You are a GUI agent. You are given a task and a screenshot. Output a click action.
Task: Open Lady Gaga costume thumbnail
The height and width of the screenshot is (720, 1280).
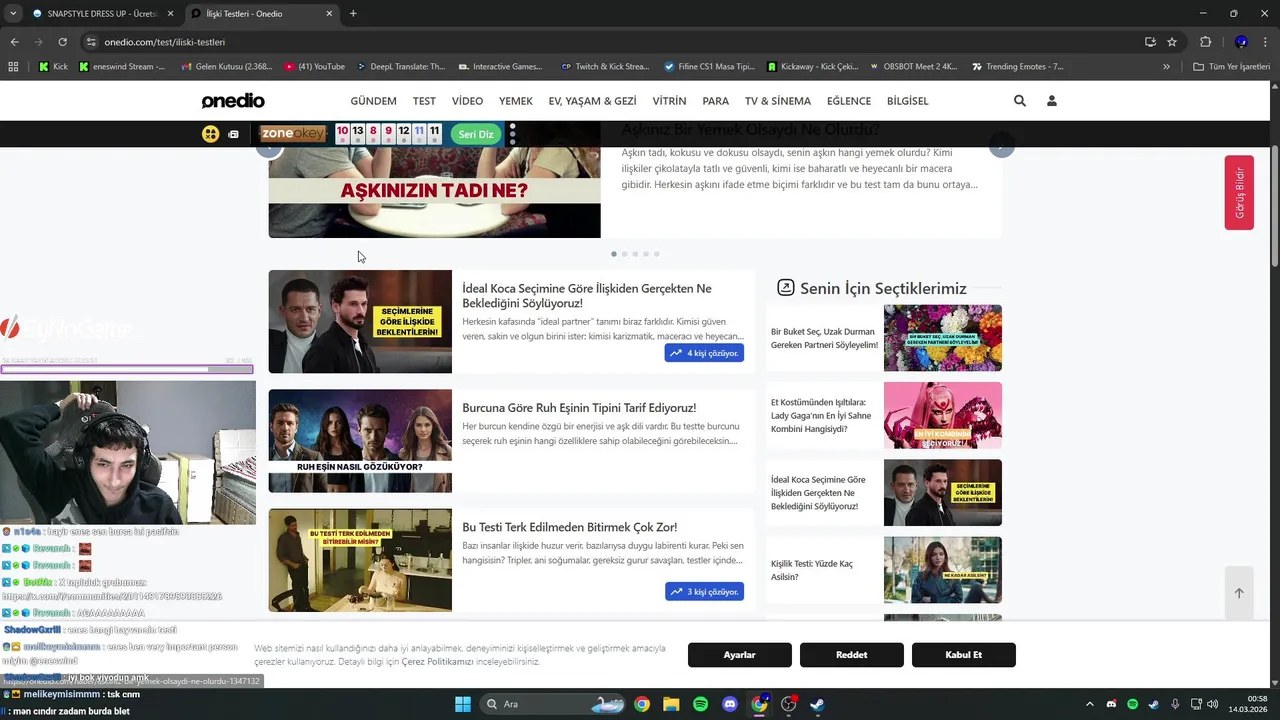click(x=943, y=415)
